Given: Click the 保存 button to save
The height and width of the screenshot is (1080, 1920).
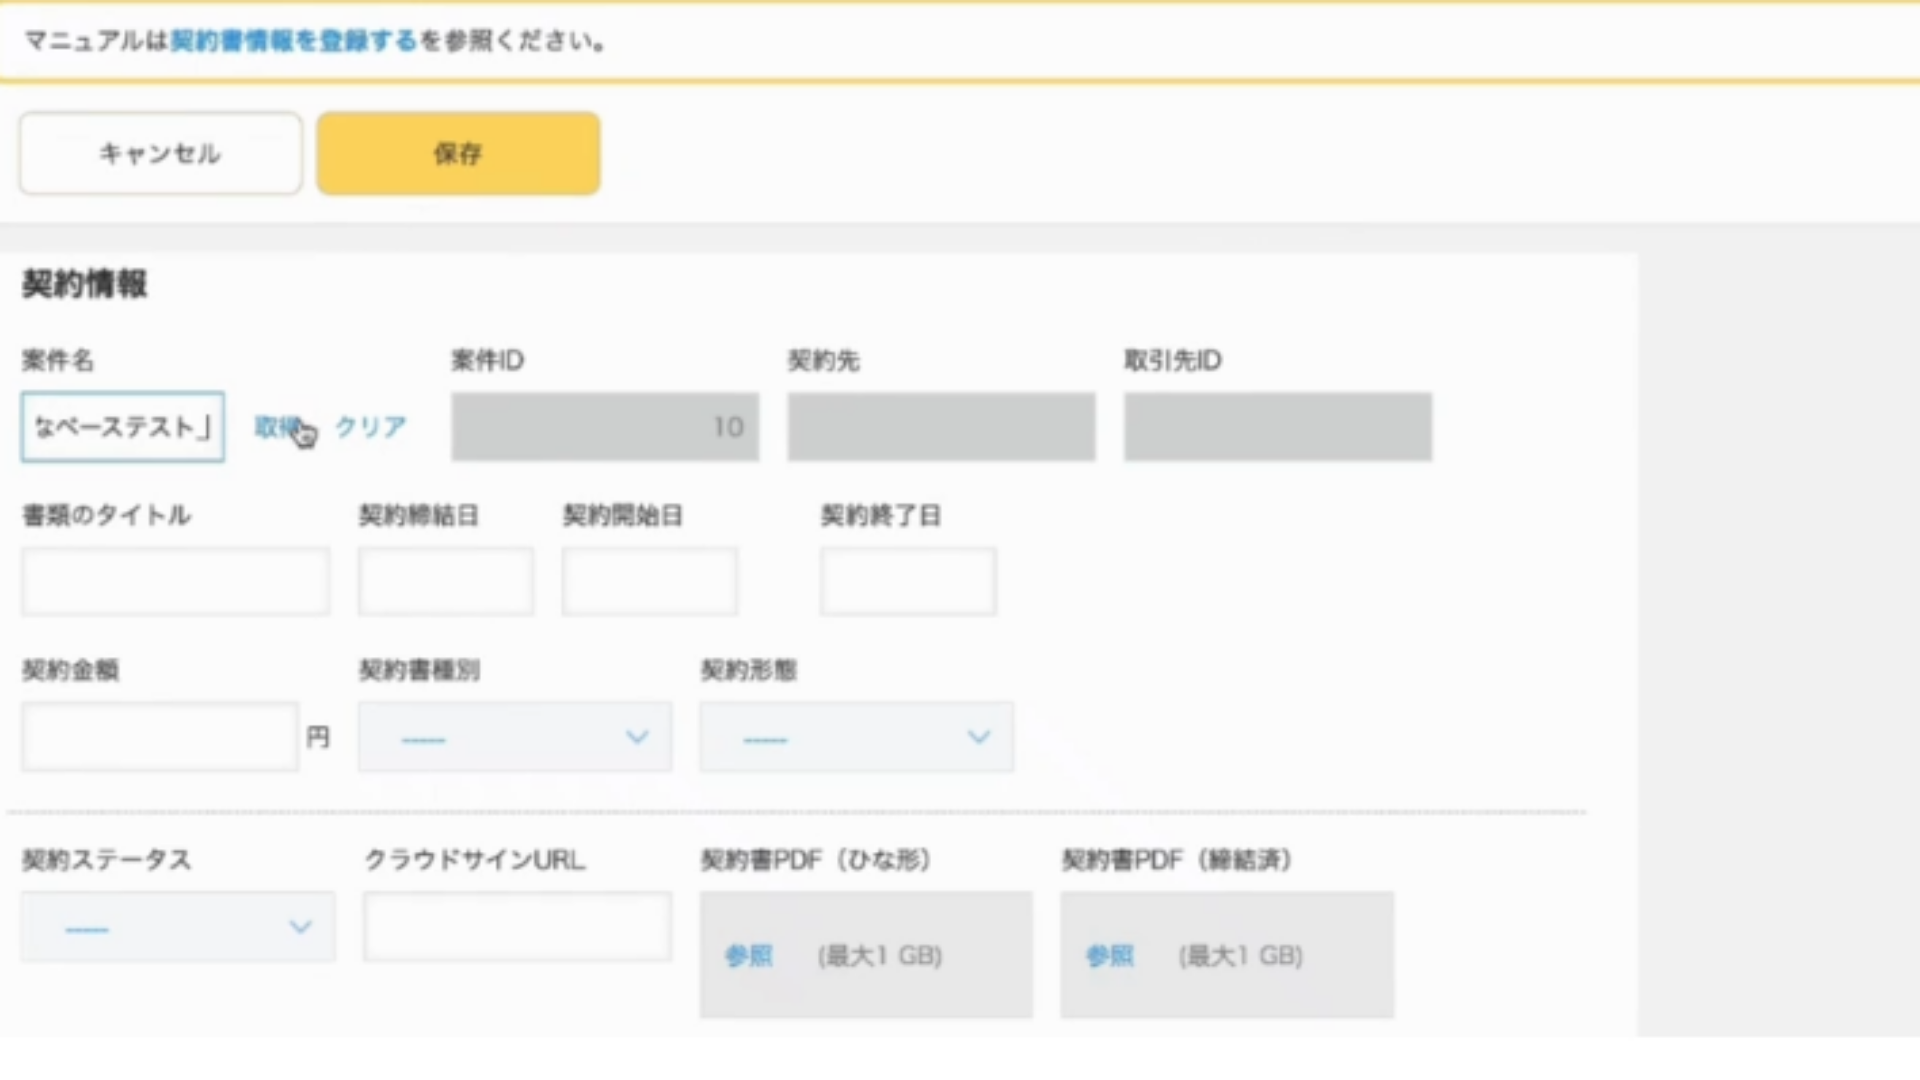Looking at the screenshot, I should point(458,153).
